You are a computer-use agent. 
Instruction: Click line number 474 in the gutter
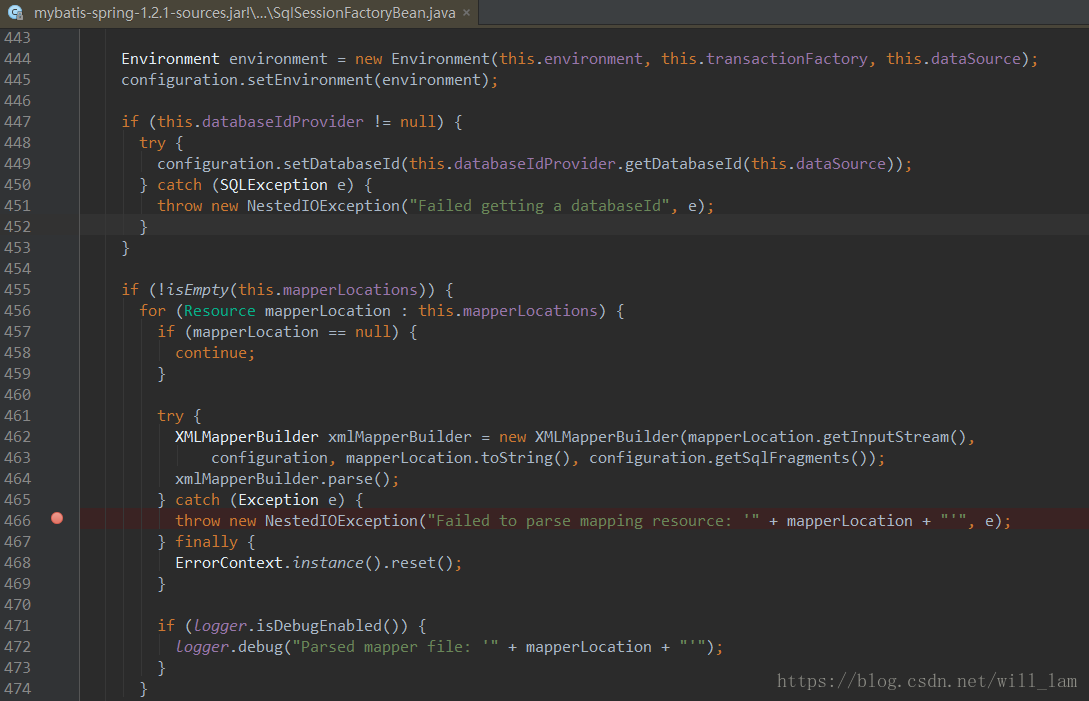click(x=17, y=688)
